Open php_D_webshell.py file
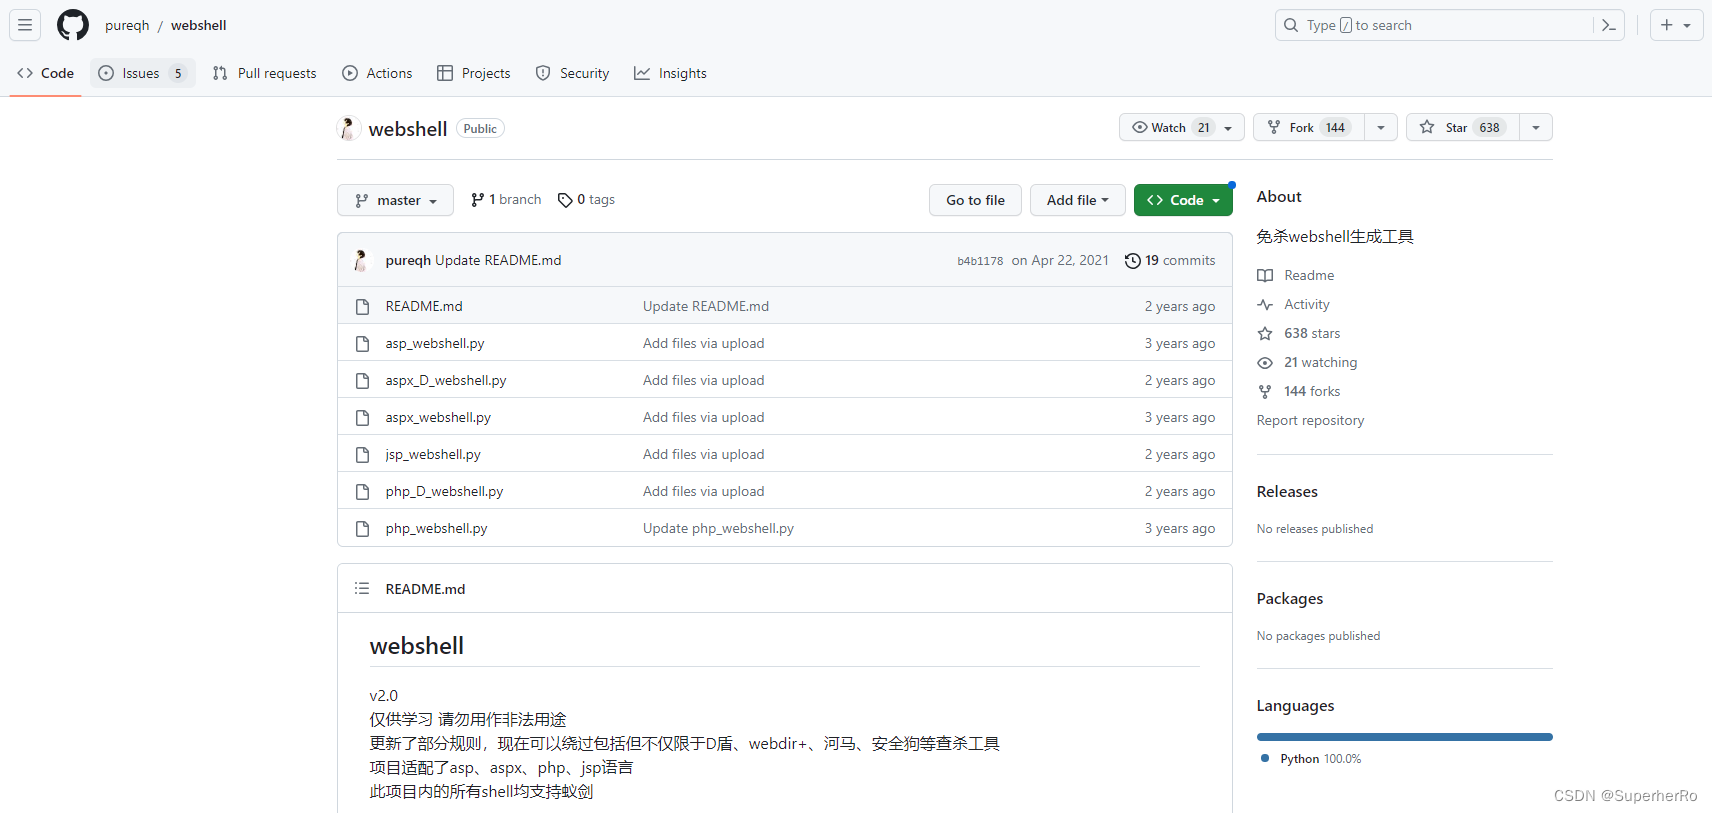This screenshot has width=1712, height=813. [x=444, y=491]
